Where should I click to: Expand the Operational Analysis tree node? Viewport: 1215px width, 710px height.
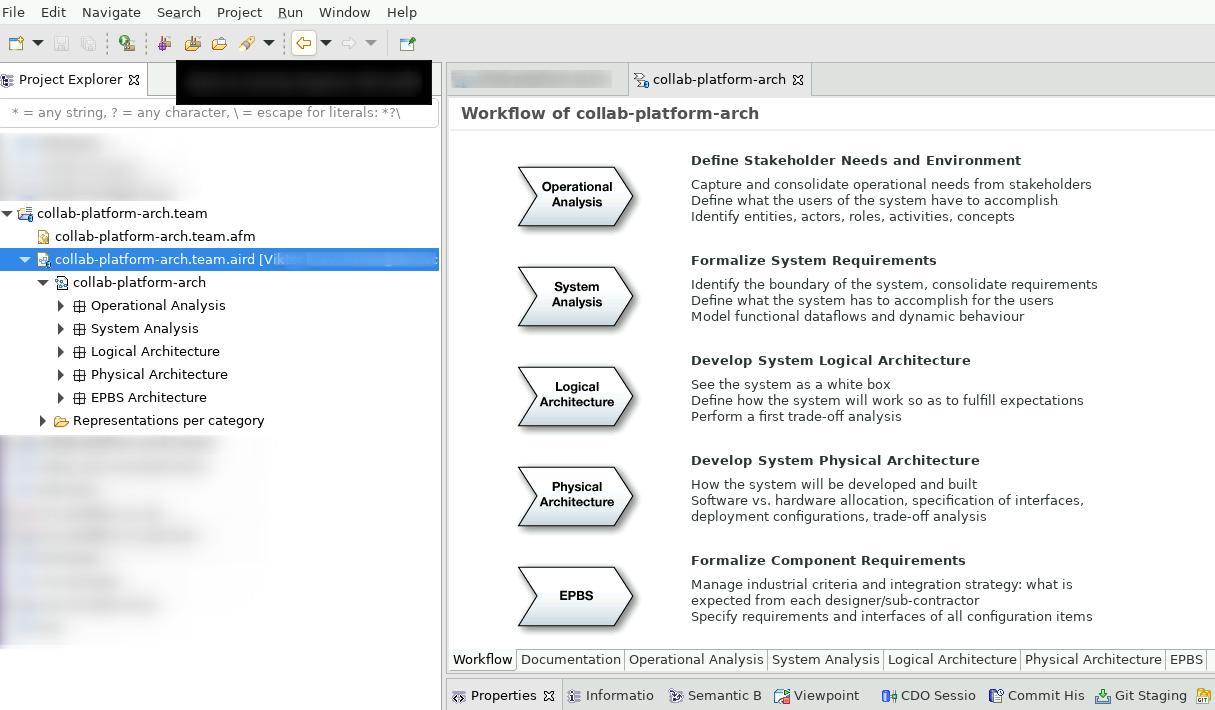coord(61,305)
